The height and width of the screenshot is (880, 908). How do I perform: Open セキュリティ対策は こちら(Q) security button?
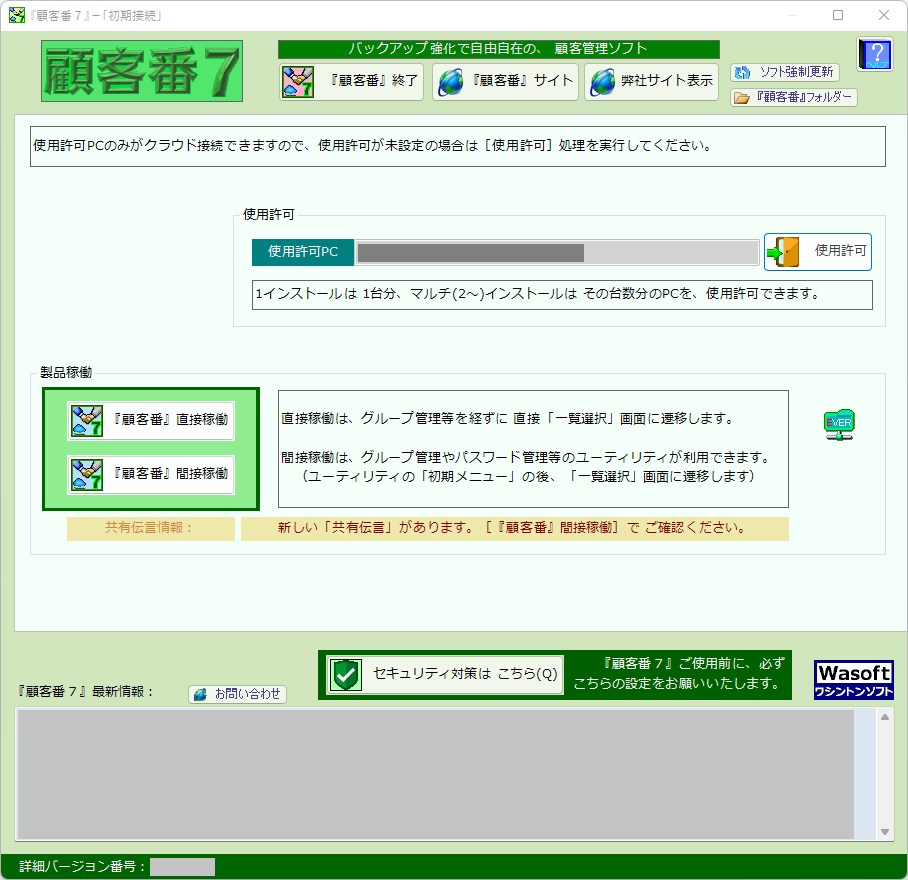(x=444, y=674)
